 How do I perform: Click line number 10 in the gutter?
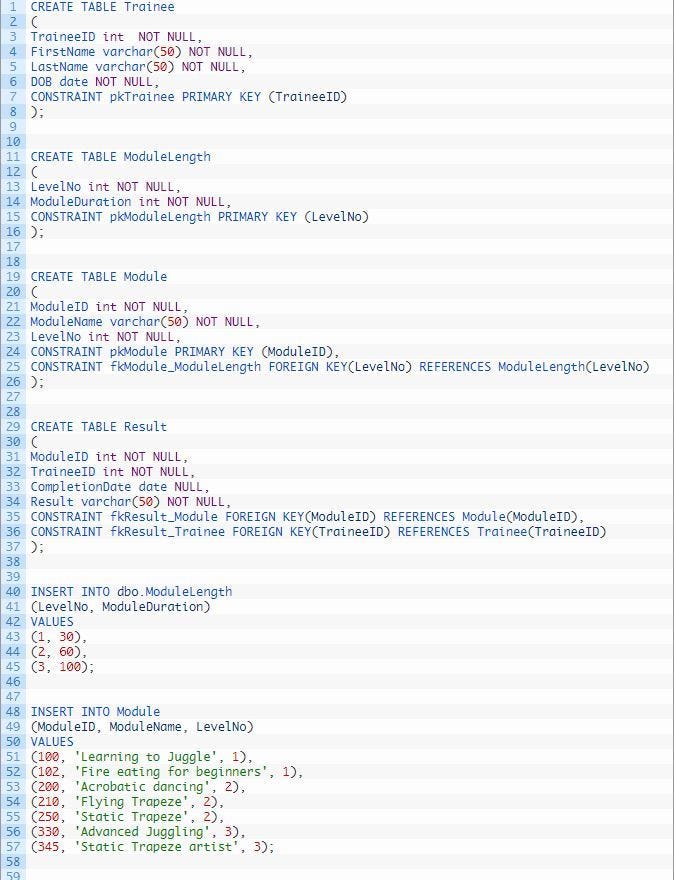[x=13, y=141]
